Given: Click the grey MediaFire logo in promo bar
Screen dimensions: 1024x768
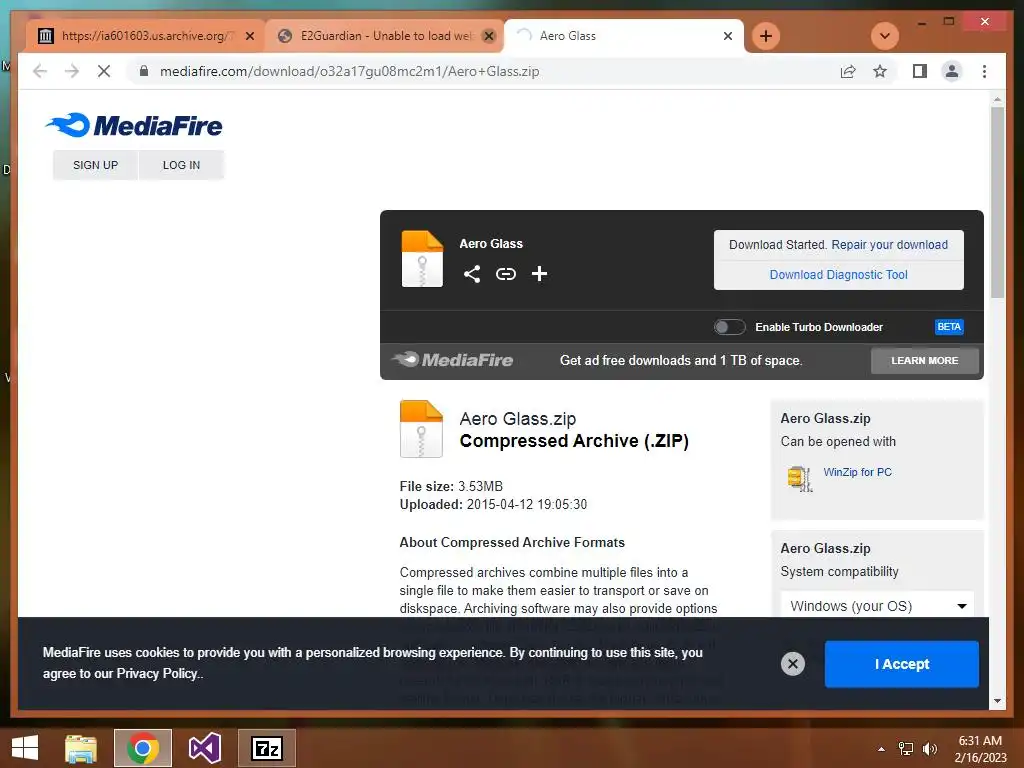Looking at the screenshot, I should coord(453,360).
